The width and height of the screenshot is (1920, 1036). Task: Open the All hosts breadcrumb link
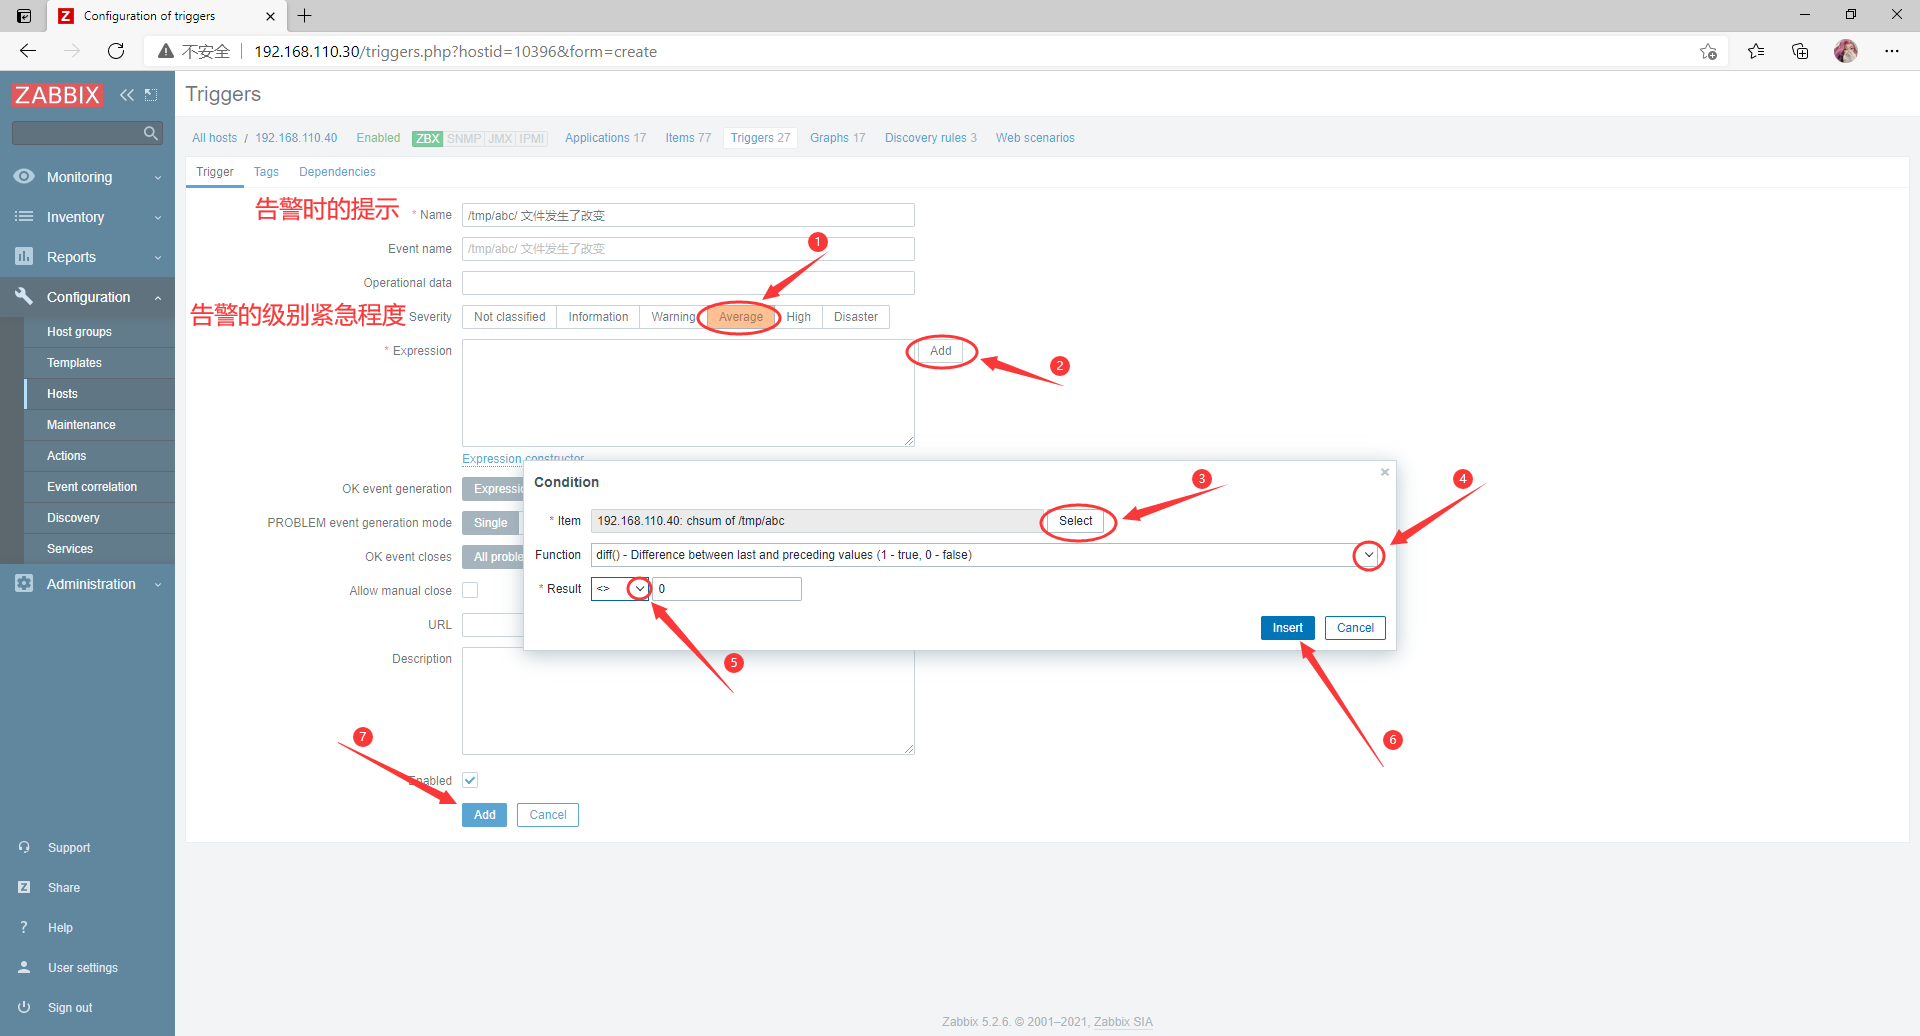tap(215, 138)
